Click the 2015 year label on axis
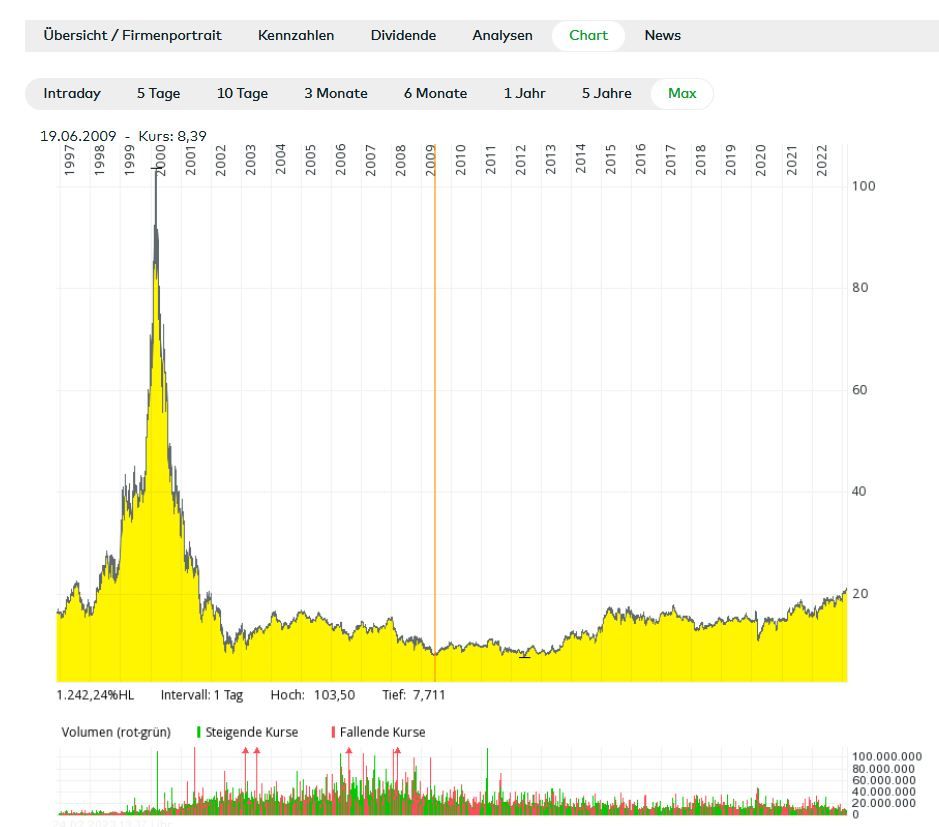939x827 pixels. pyautogui.click(x=611, y=160)
